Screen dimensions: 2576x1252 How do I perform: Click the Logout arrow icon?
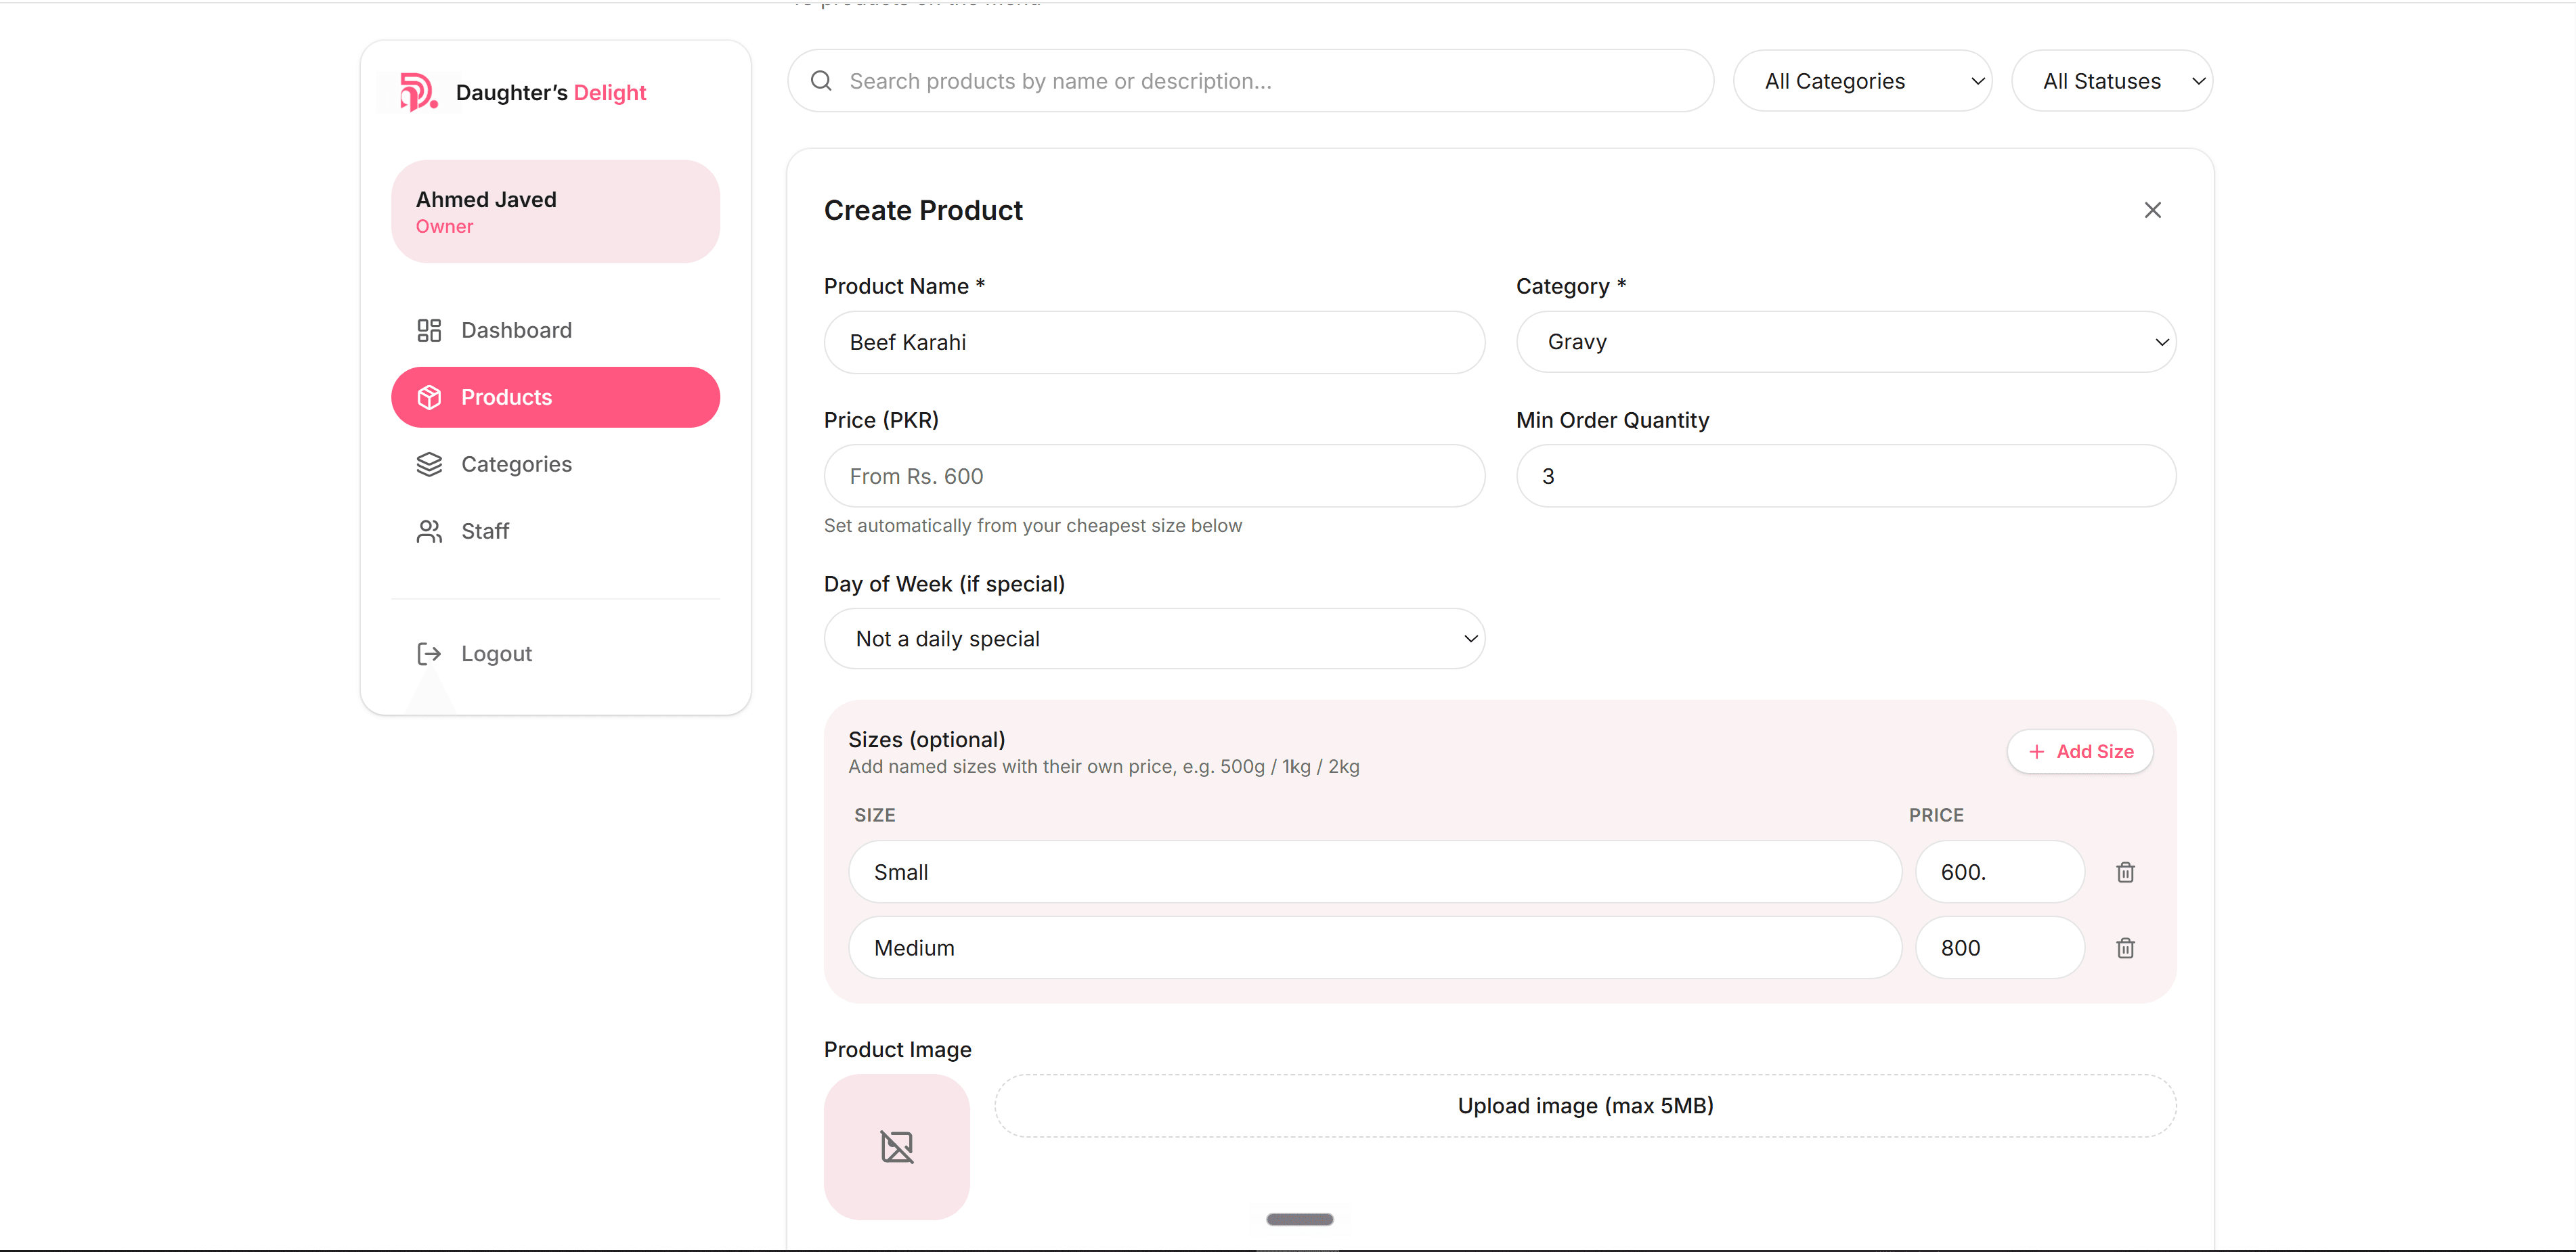tap(429, 654)
